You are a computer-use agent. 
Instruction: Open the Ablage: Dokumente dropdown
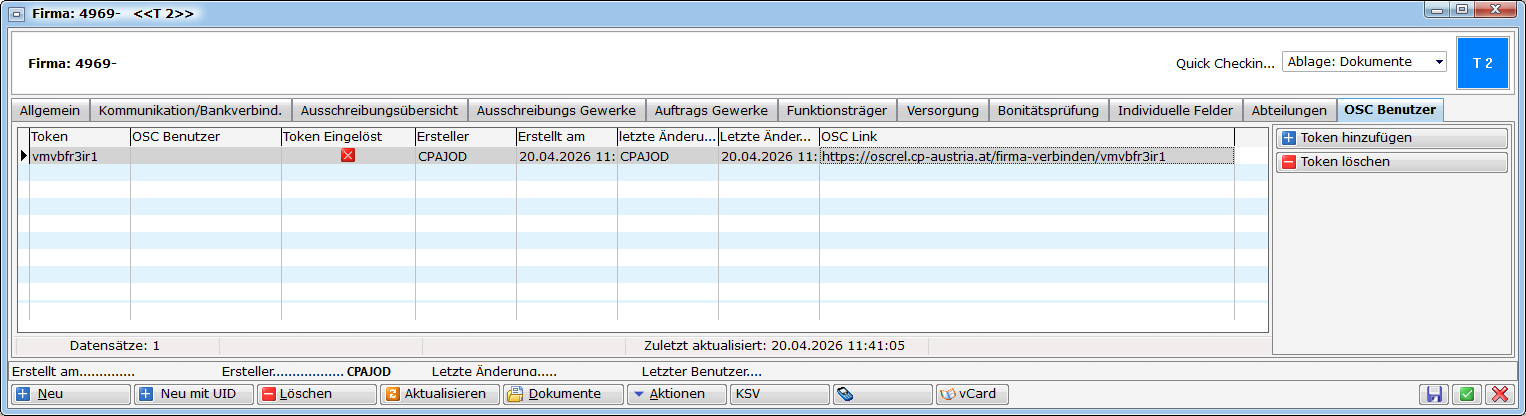pyautogui.click(x=1364, y=62)
